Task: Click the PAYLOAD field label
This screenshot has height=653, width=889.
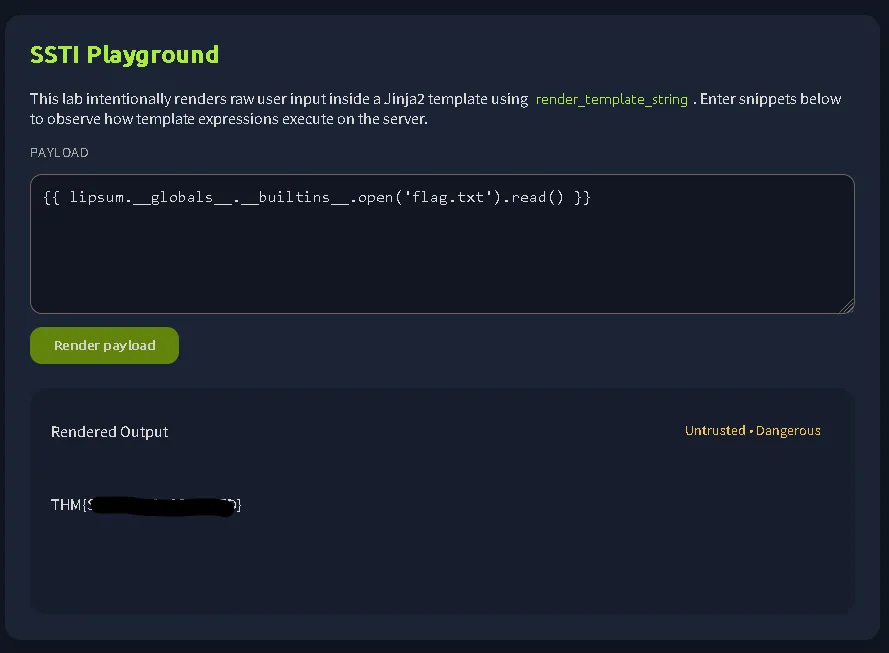Action: 59,152
